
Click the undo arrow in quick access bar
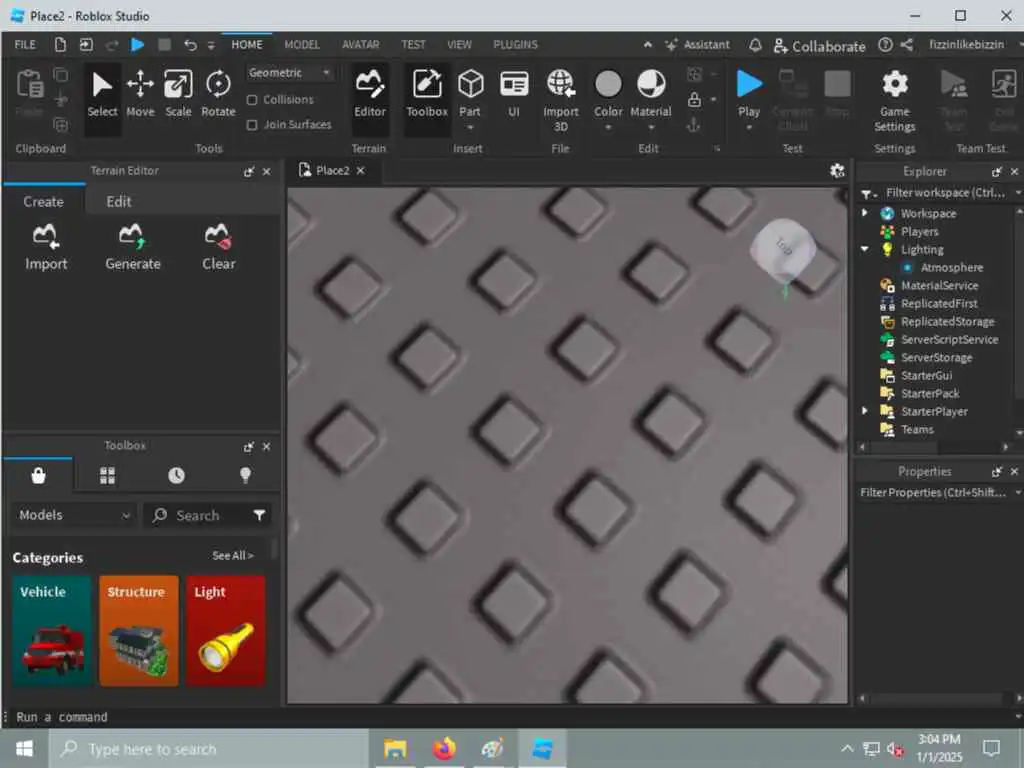tap(190, 45)
